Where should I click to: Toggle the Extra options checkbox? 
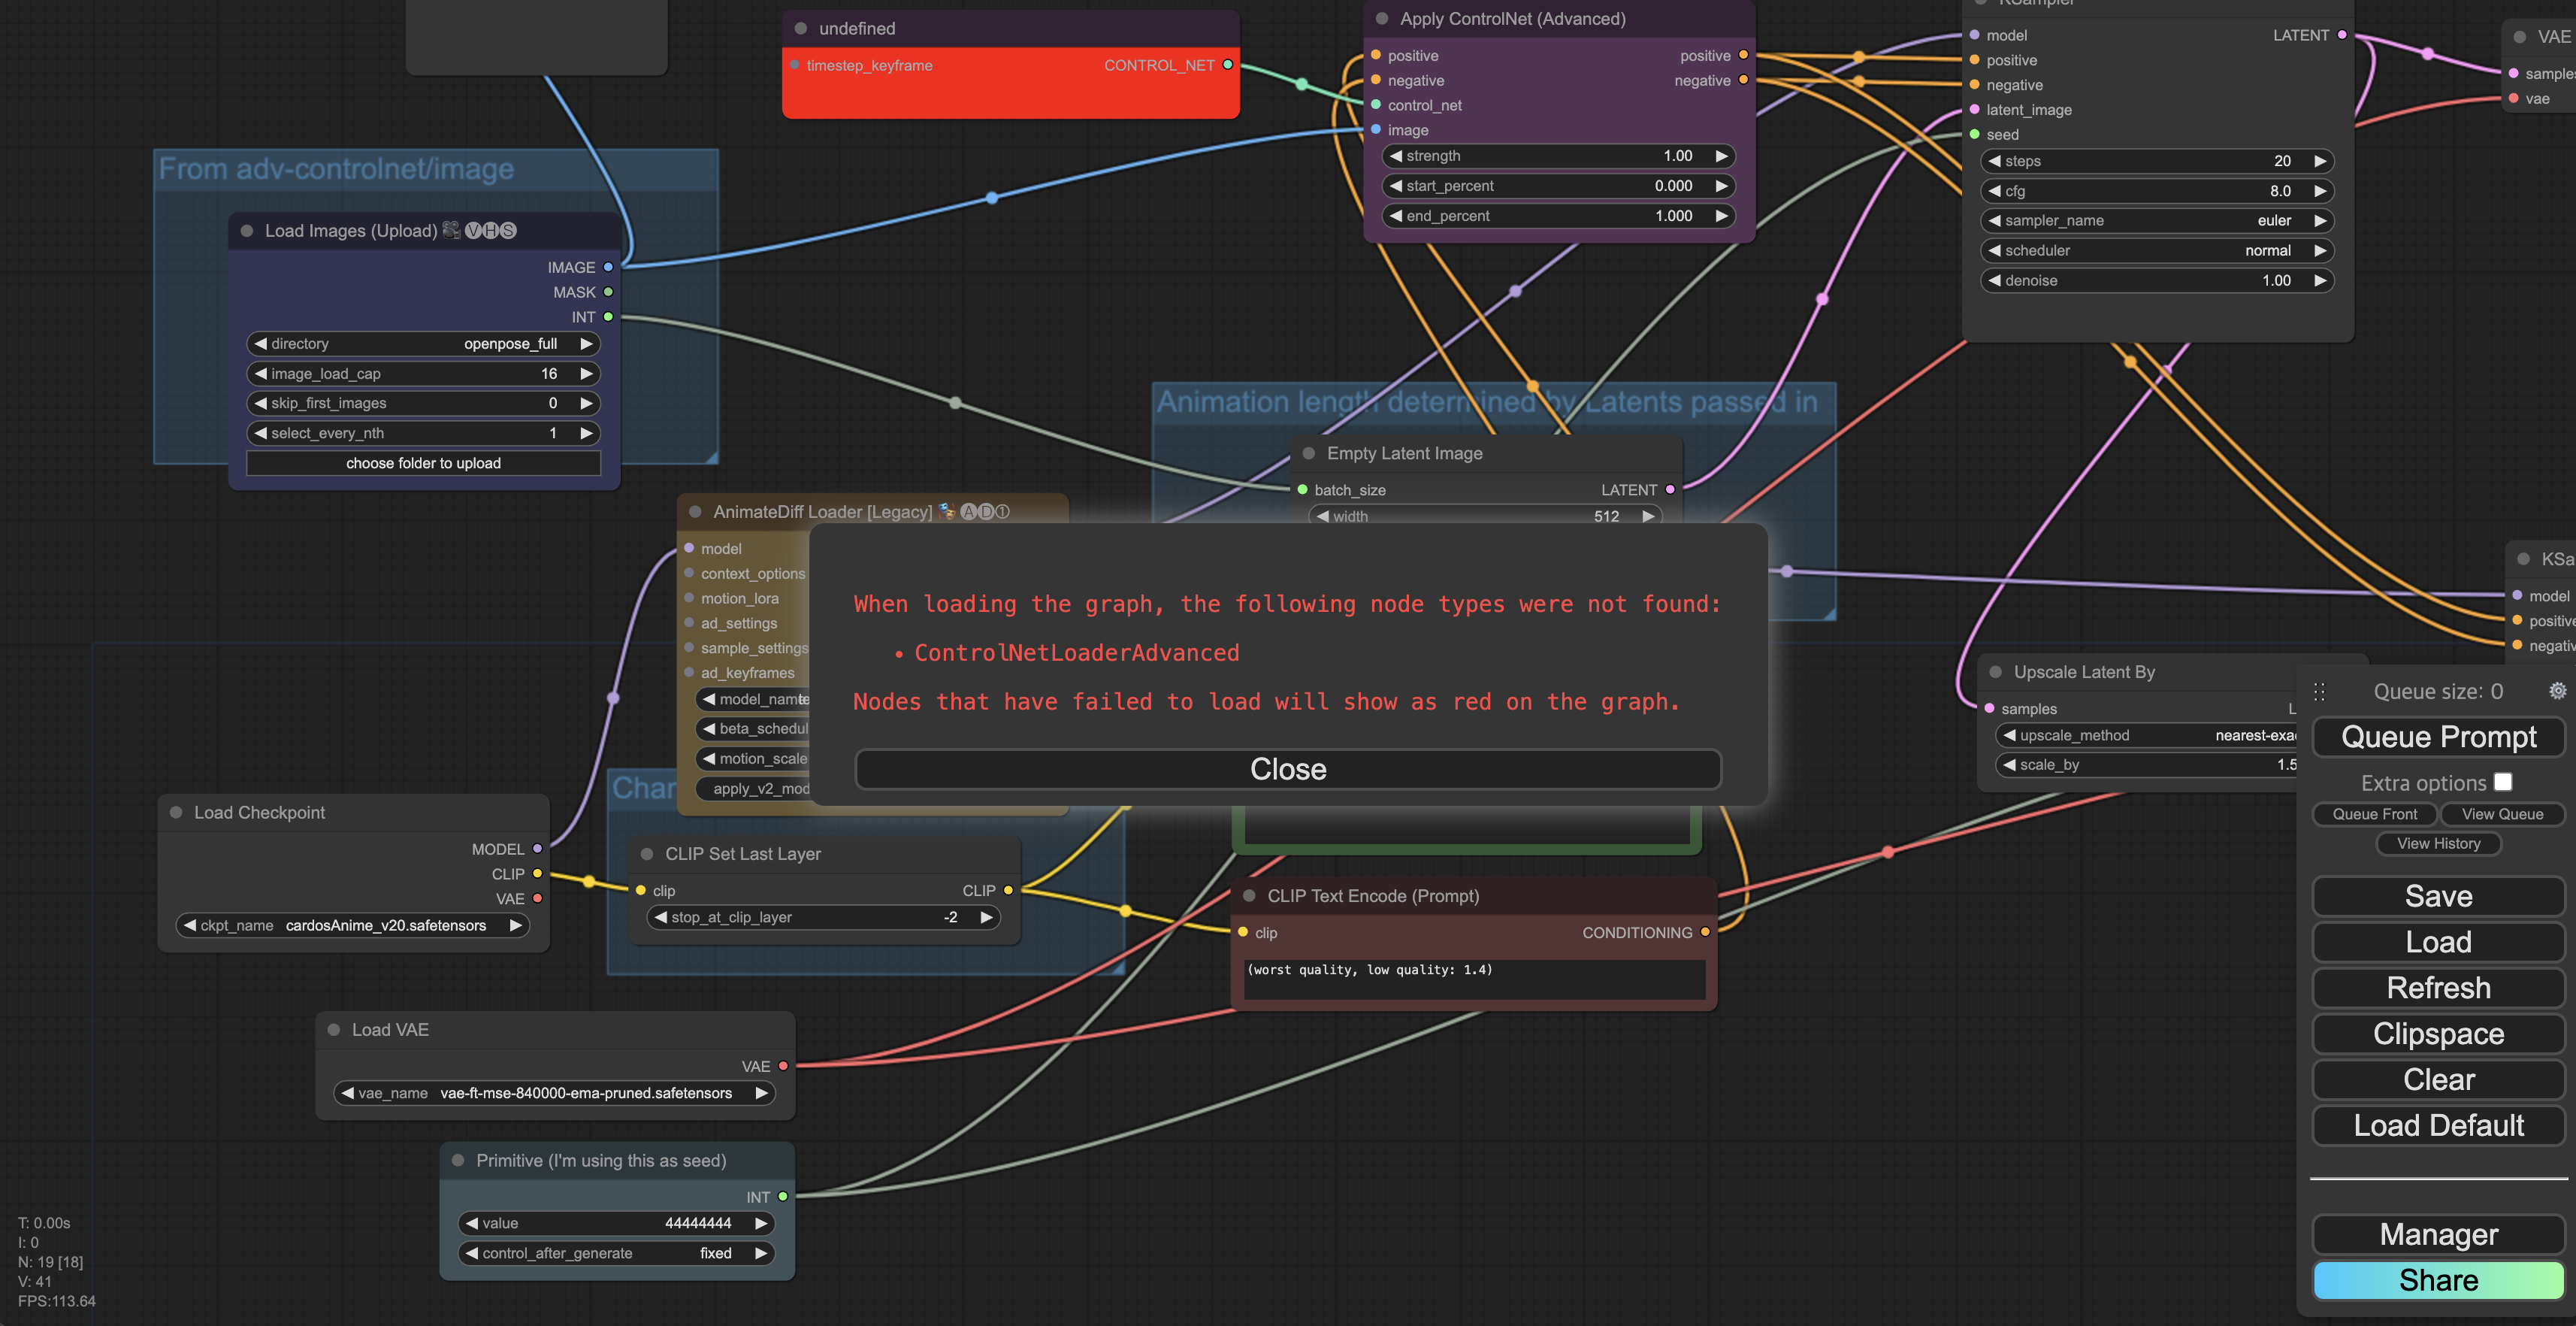tap(2503, 782)
